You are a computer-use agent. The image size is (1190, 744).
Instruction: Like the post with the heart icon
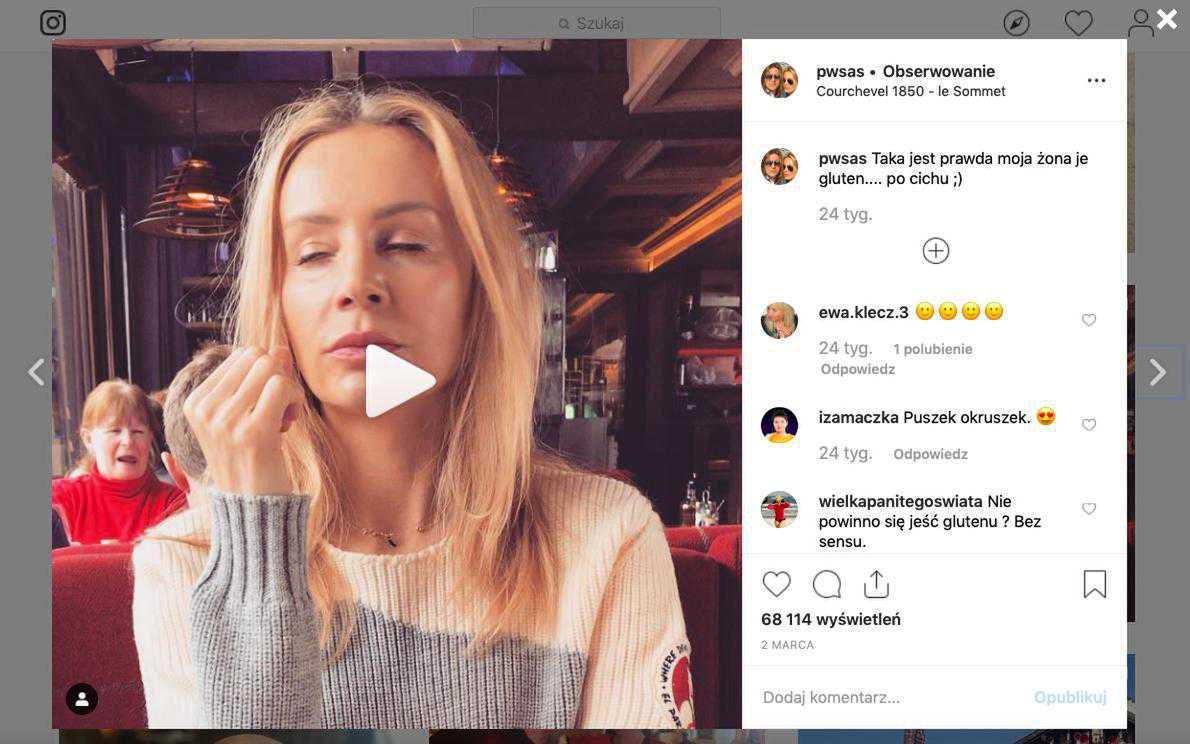[776, 585]
